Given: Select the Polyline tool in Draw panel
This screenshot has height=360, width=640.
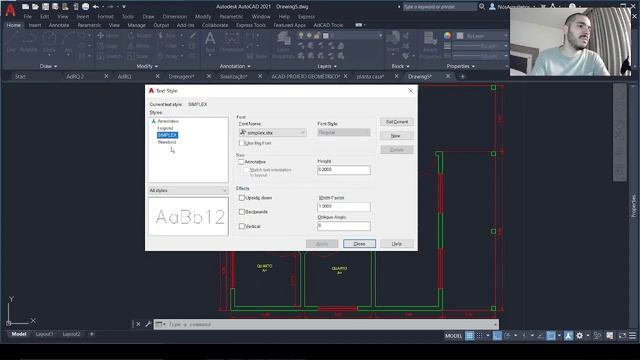Looking at the screenshot, I should pos(29,43).
